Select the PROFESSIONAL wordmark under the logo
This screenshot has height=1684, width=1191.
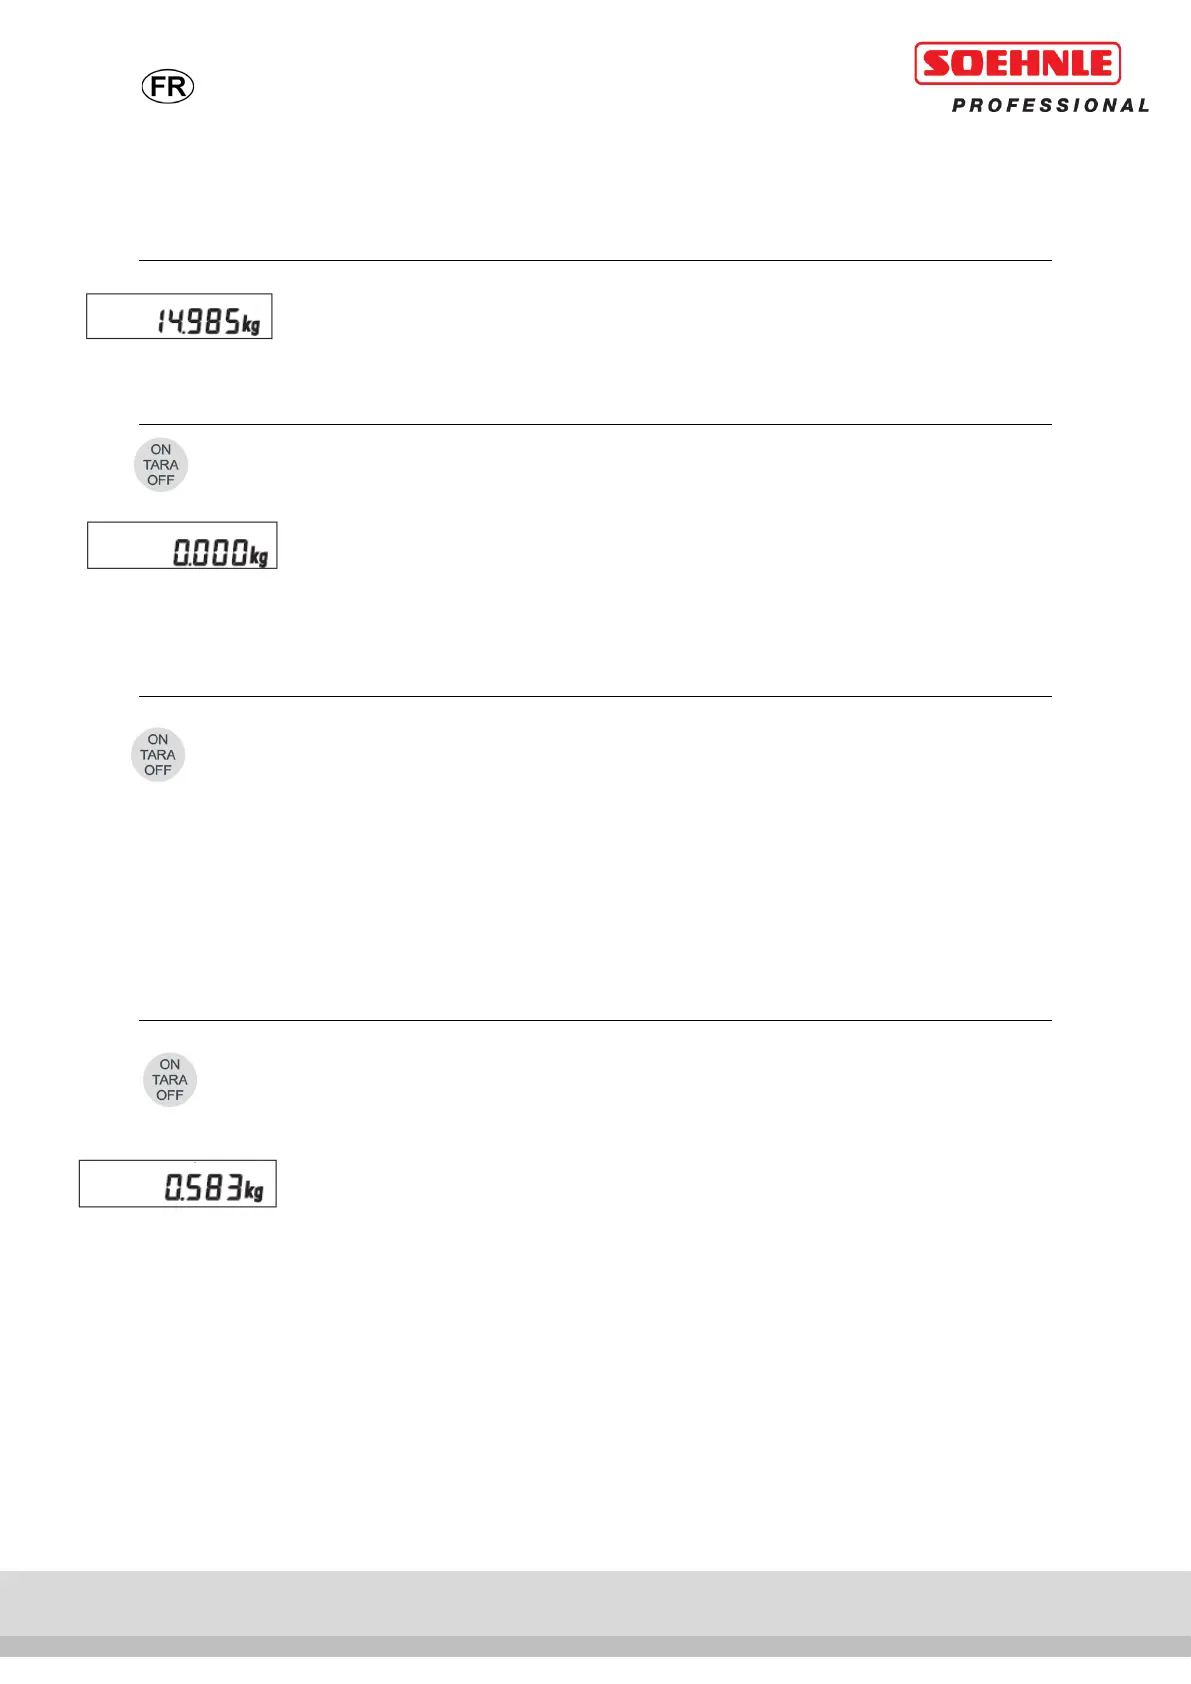point(1050,105)
